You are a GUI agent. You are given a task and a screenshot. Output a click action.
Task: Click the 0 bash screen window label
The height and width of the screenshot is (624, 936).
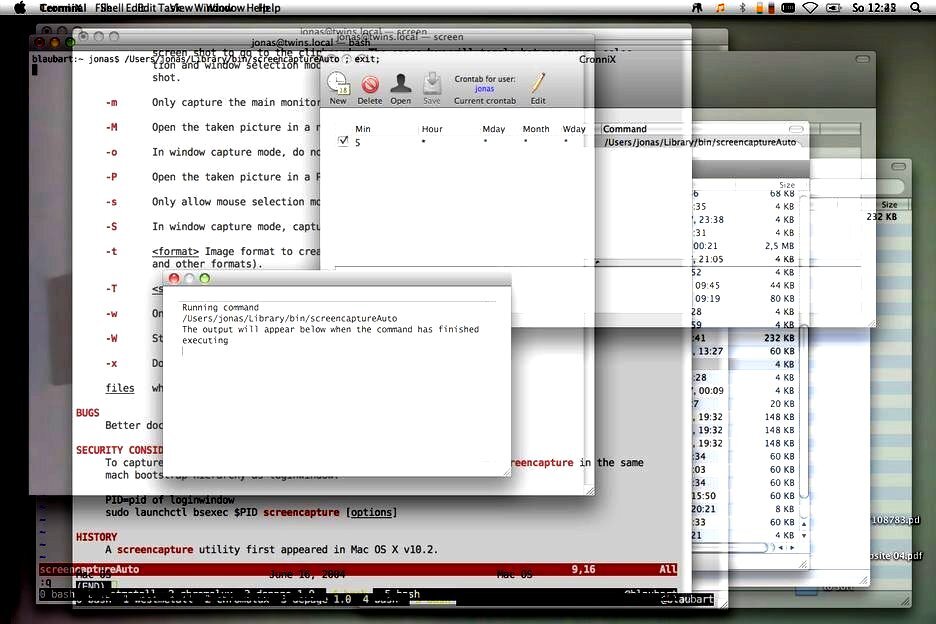[x=57, y=594]
